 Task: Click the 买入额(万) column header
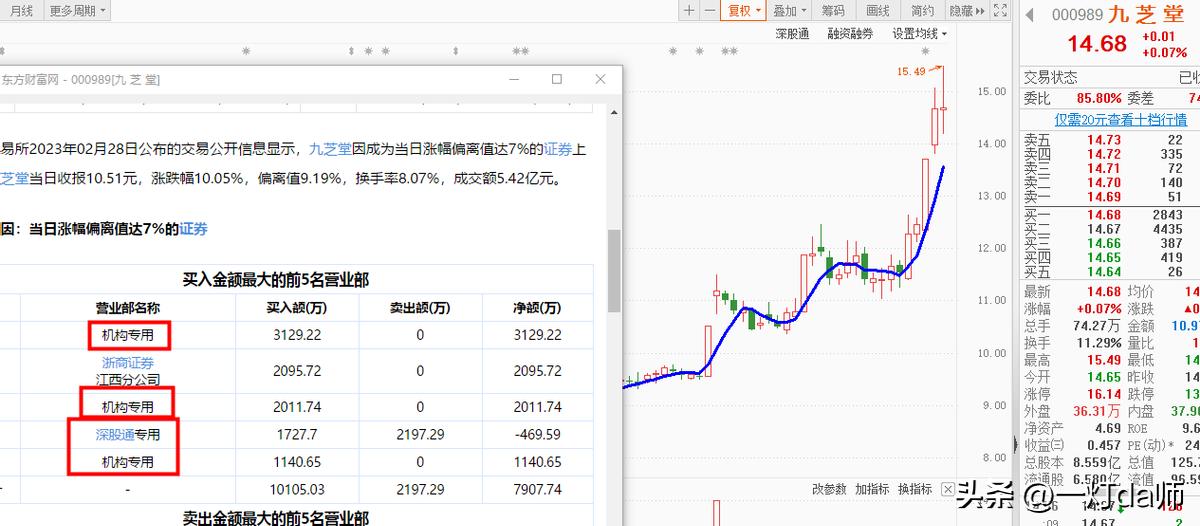pos(297,308)
